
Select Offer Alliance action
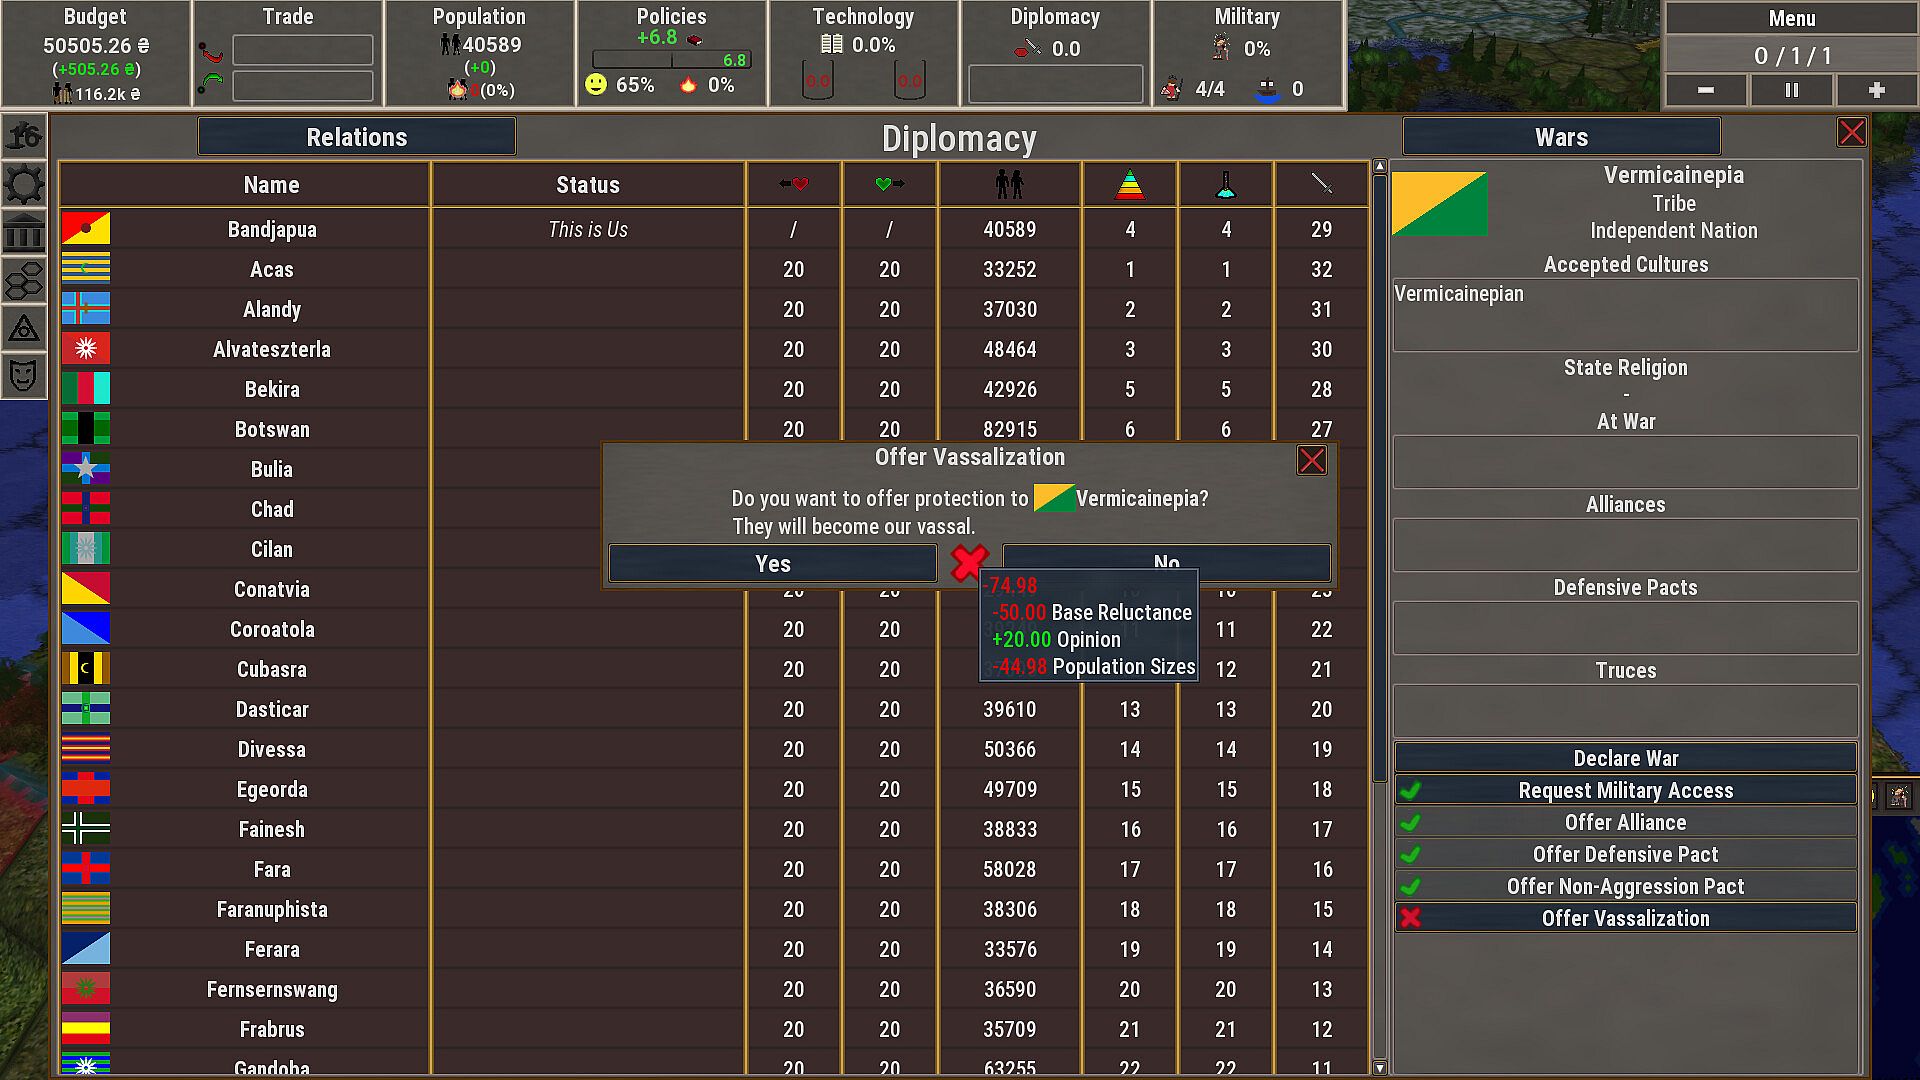(x=1625, y=822)
